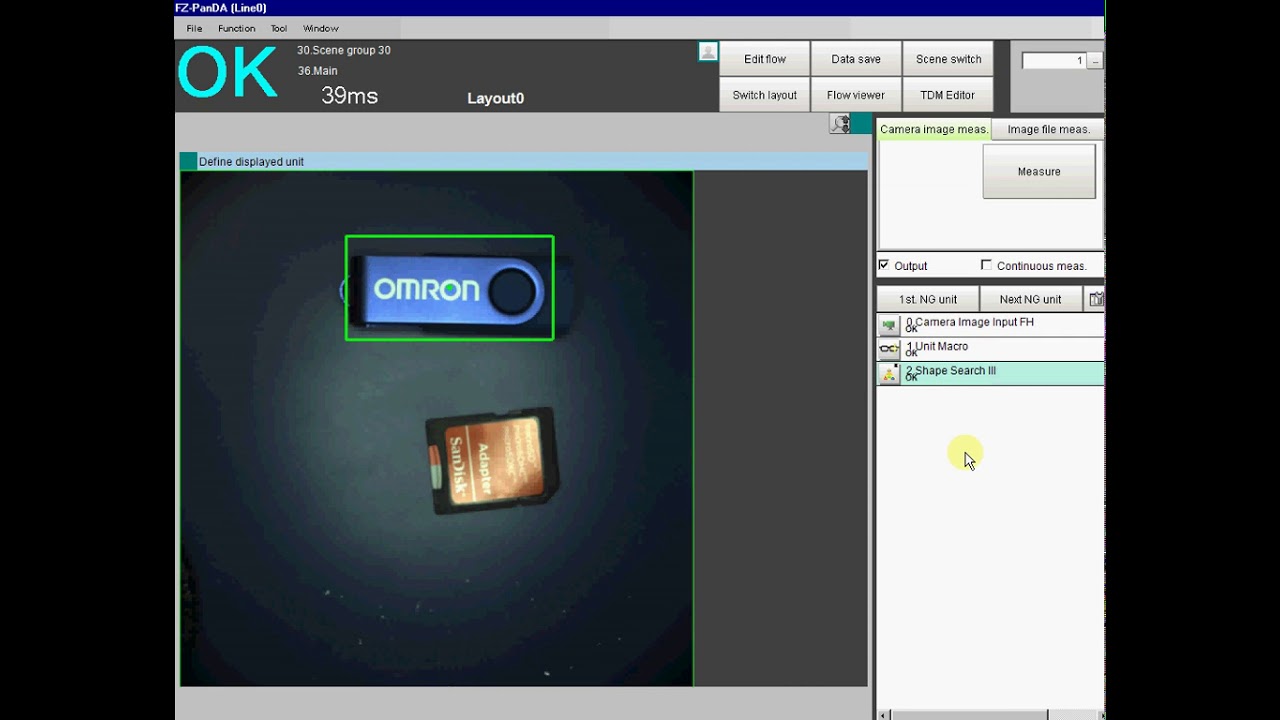This screenshot has height=720, width=1280.
Task: Open the Flow viewer
Action: pyautogui.click(x=856, y=95)
